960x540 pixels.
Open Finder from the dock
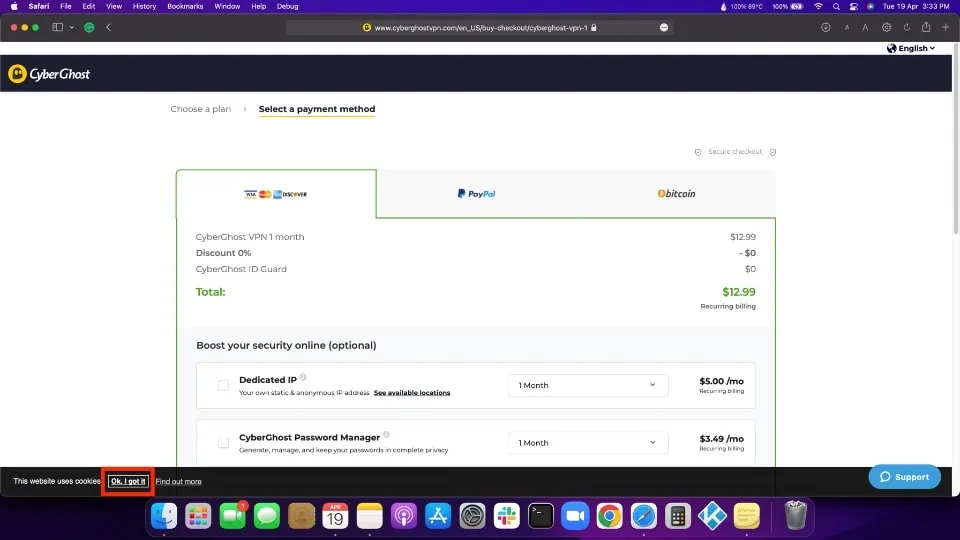click(x=164, y=516)
